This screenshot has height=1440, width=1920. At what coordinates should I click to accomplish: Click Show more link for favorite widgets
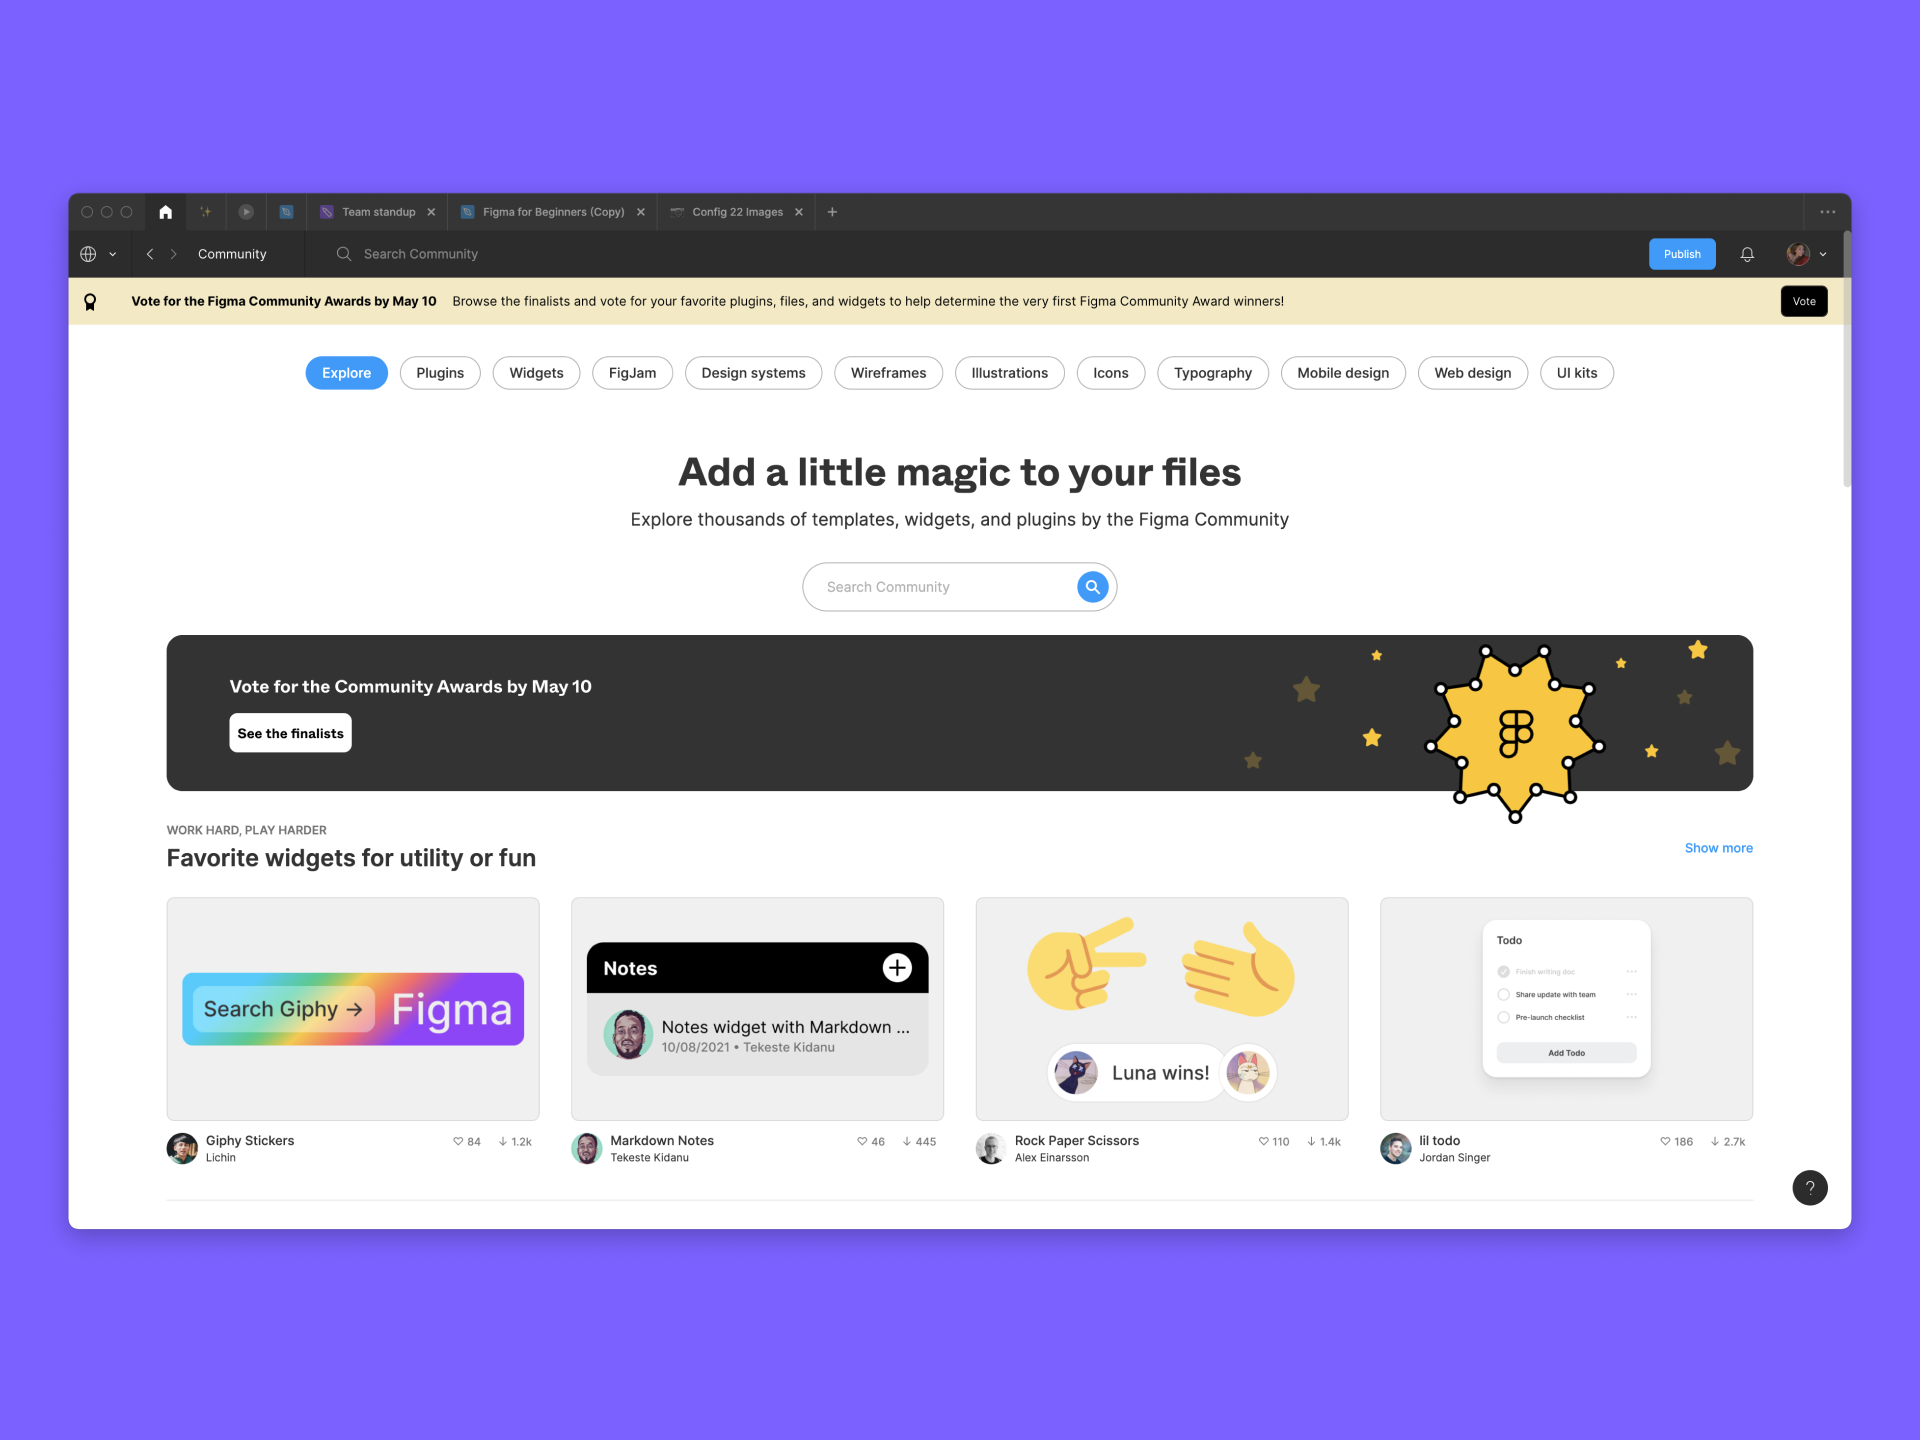[x=1720, y=847]
